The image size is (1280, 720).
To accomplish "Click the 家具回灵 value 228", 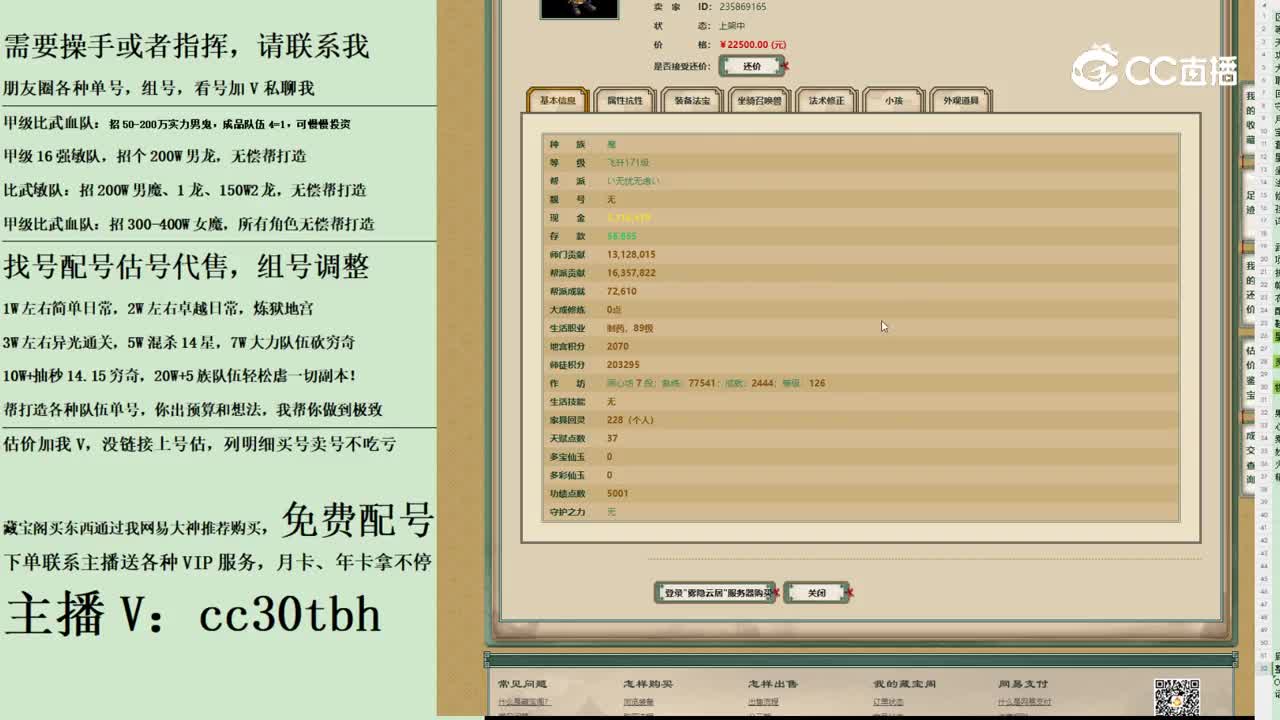I will [630, 420].
